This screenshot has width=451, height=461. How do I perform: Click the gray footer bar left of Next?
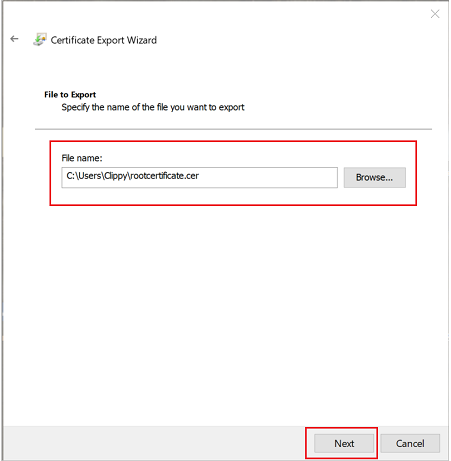point(153,443)
